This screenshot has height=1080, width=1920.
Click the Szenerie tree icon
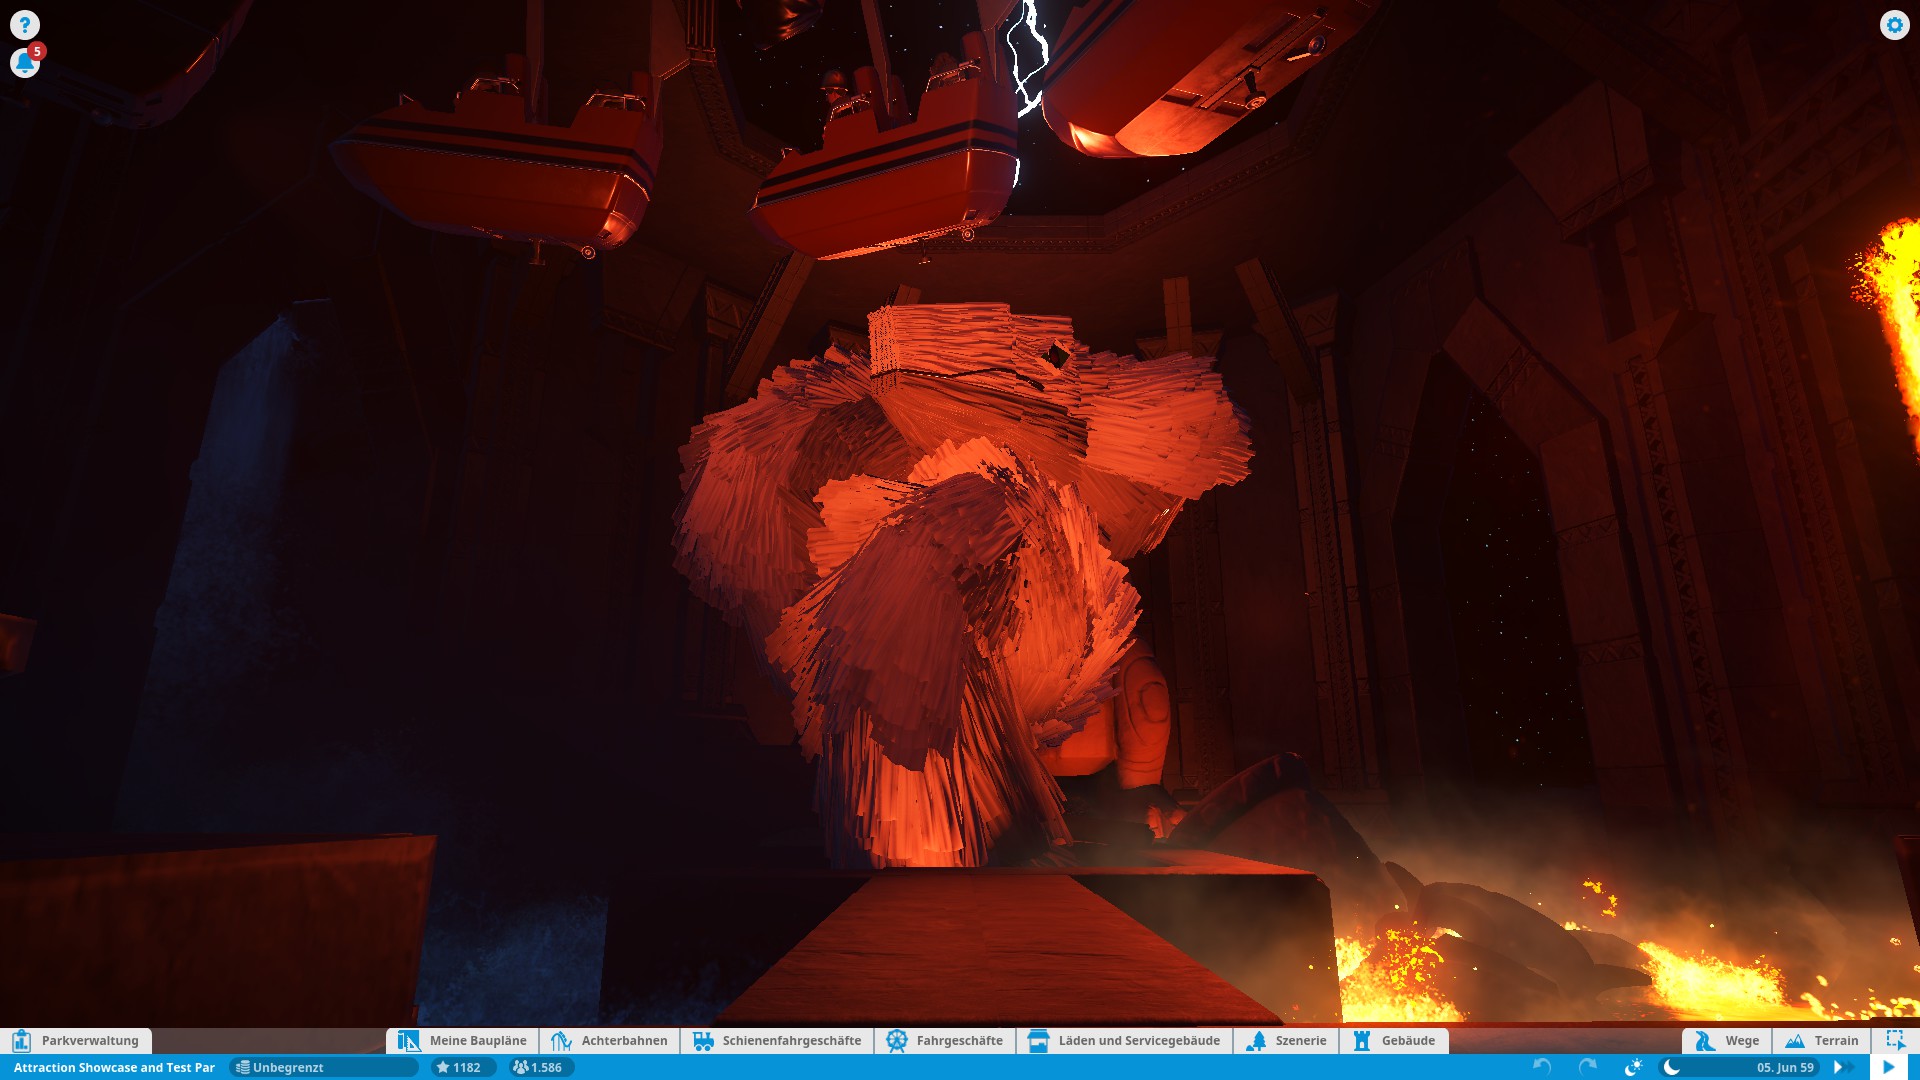pyautogui.click(x=1257, y=1041)
